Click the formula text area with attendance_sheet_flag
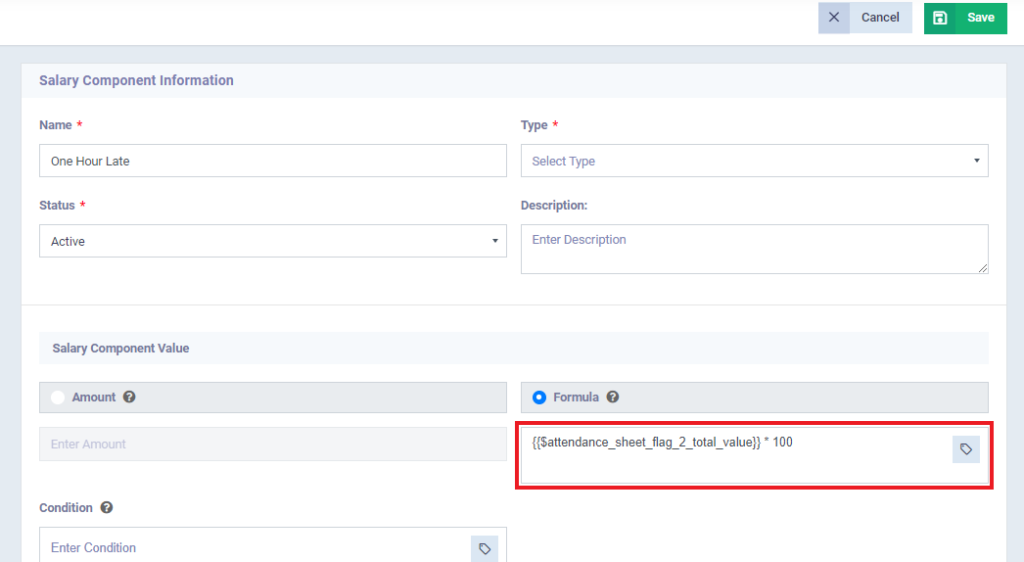This screenshot has width=1024, height=562. click(x=754, y=455)
